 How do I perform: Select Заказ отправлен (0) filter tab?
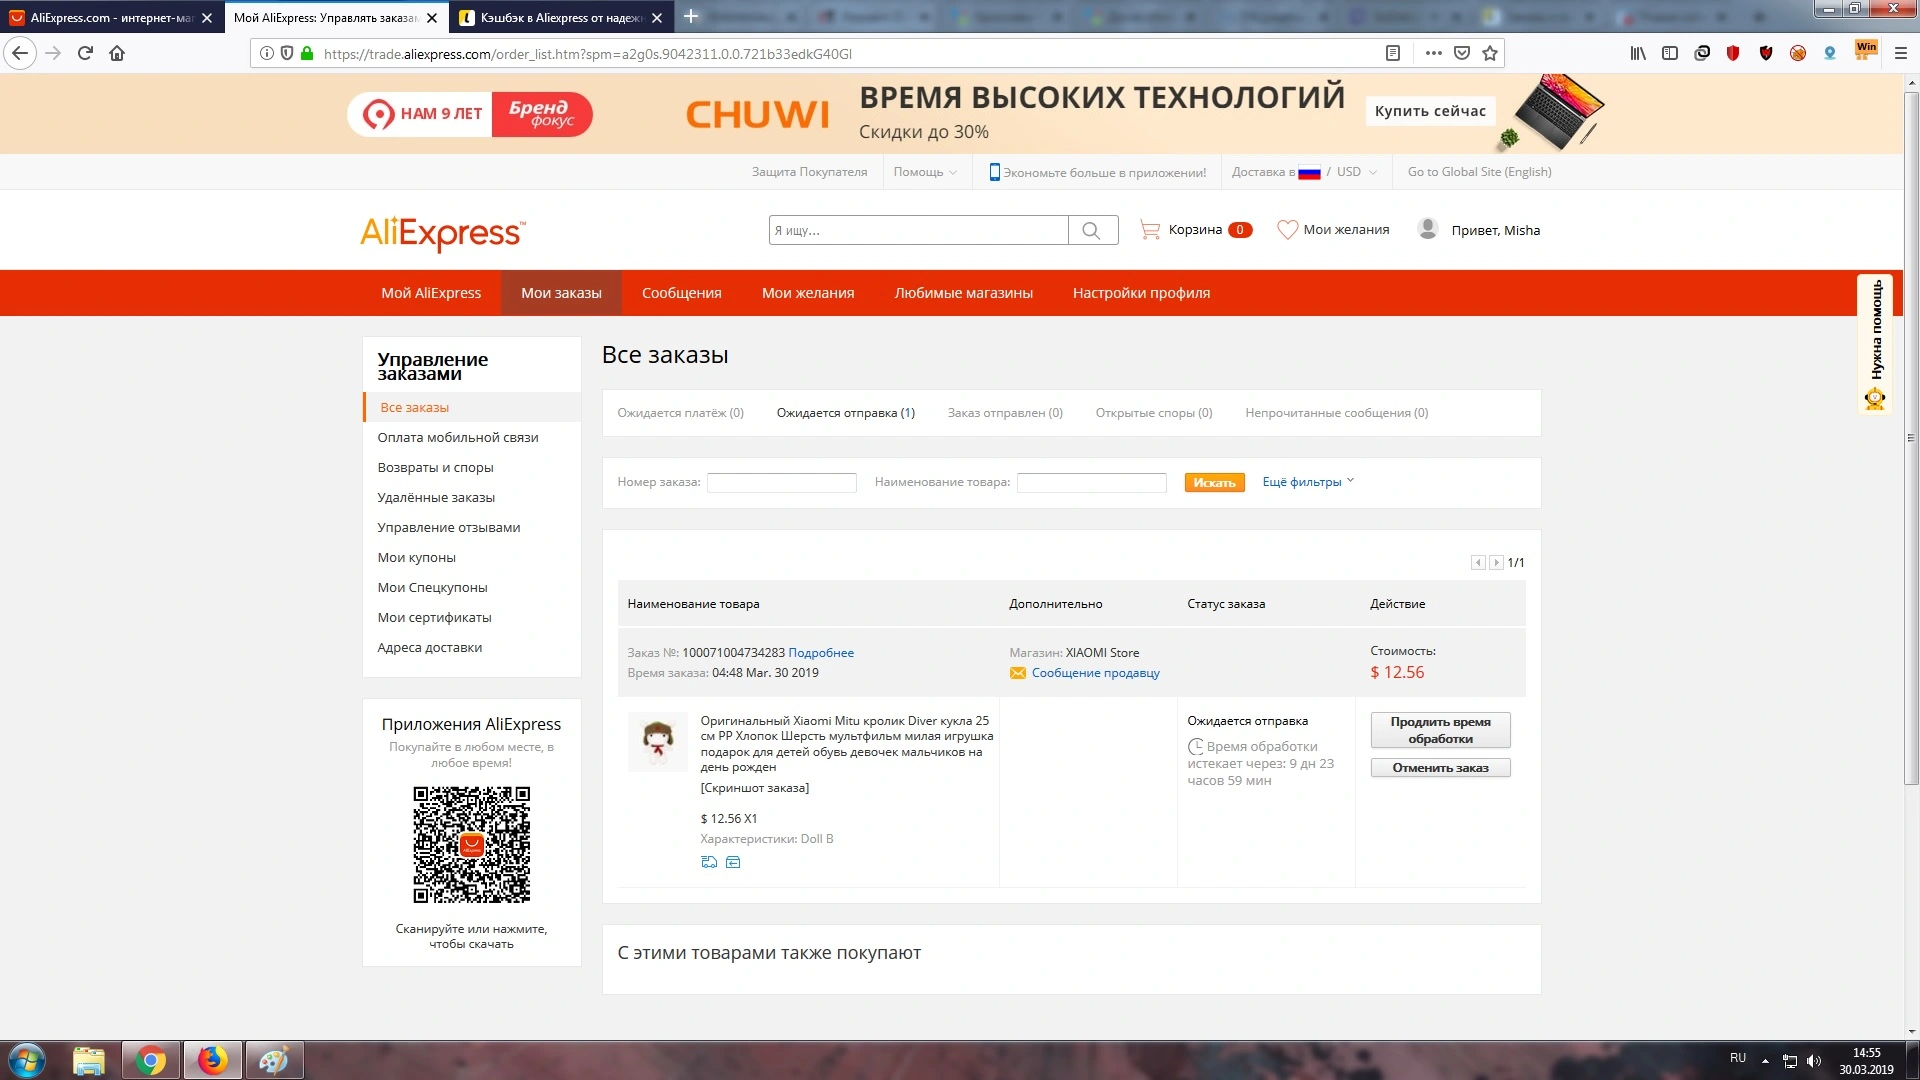click(1005, 413)
